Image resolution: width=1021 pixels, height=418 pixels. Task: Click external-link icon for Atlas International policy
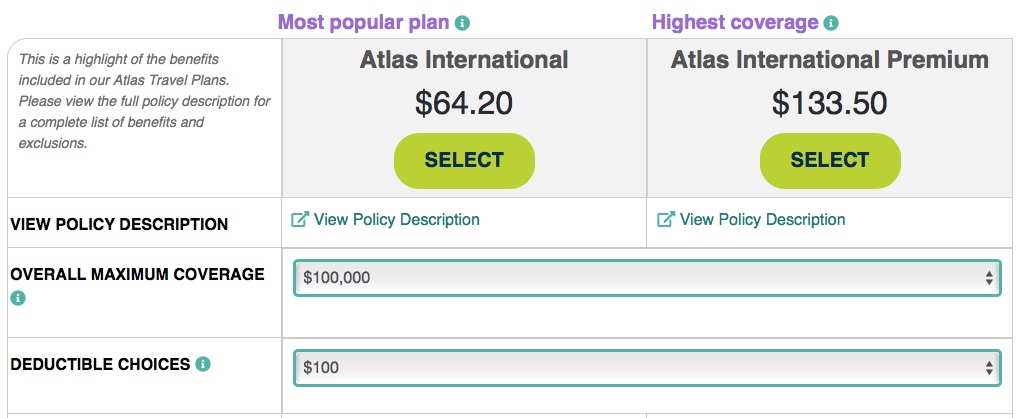point(300,219)
